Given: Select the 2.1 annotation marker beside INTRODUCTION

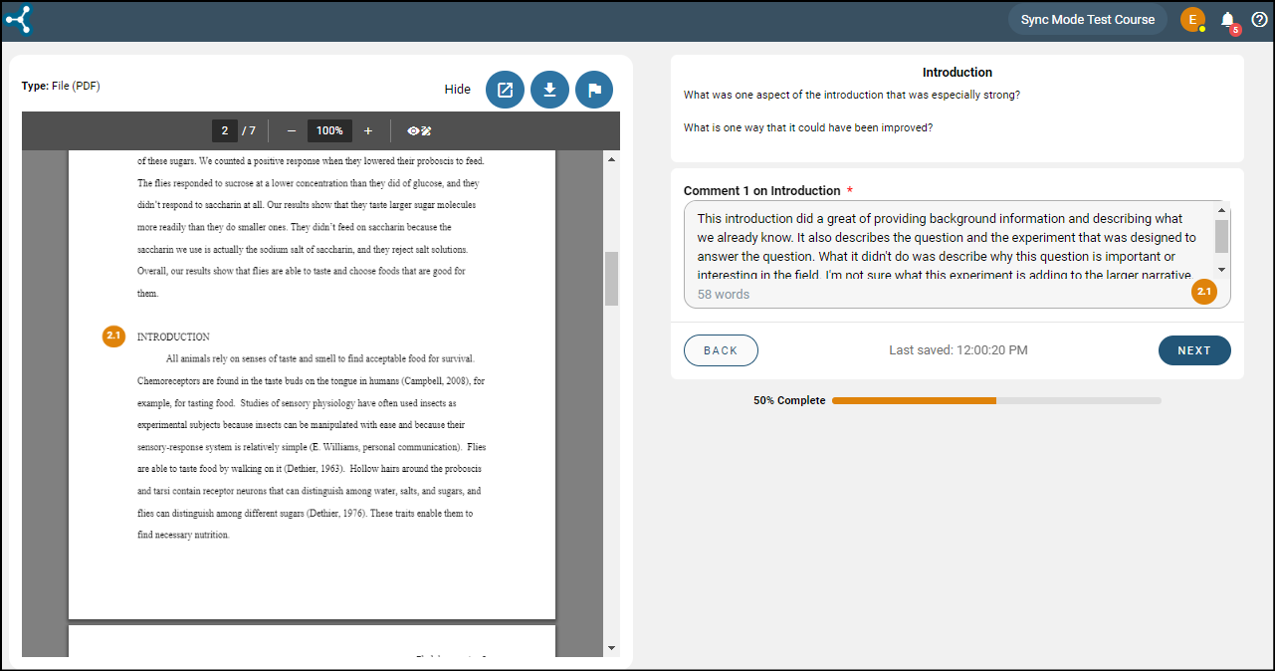Looking at the screenshot, I should pos(113,336).
